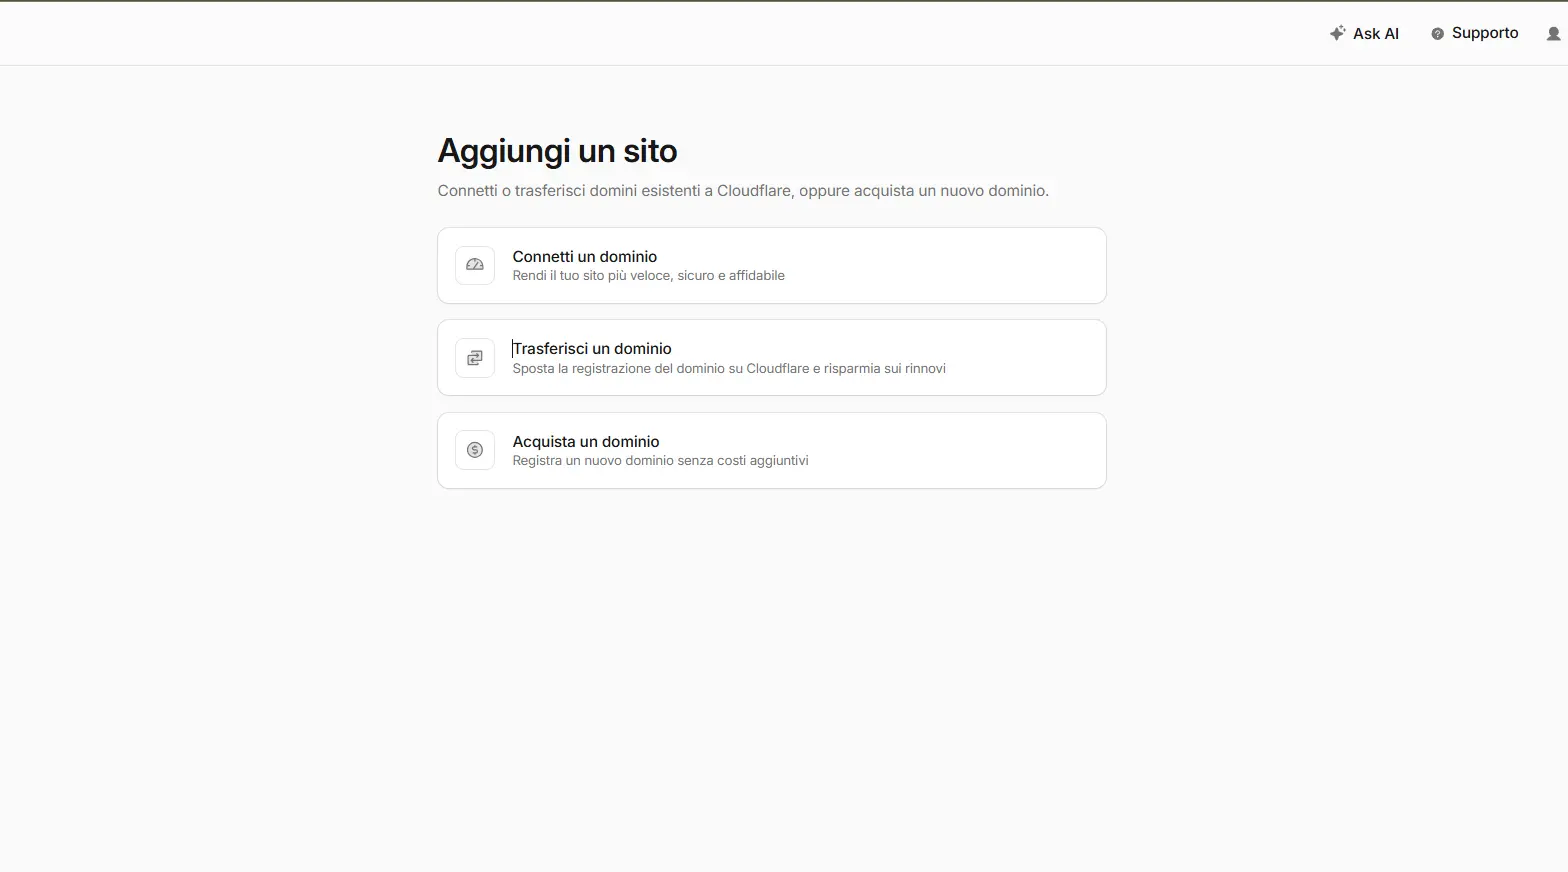The height and width of the screenshot is (872, 1568).
Task: Click the 'Aggiungi un sito' heading
Action: click(x=557, y=151)
